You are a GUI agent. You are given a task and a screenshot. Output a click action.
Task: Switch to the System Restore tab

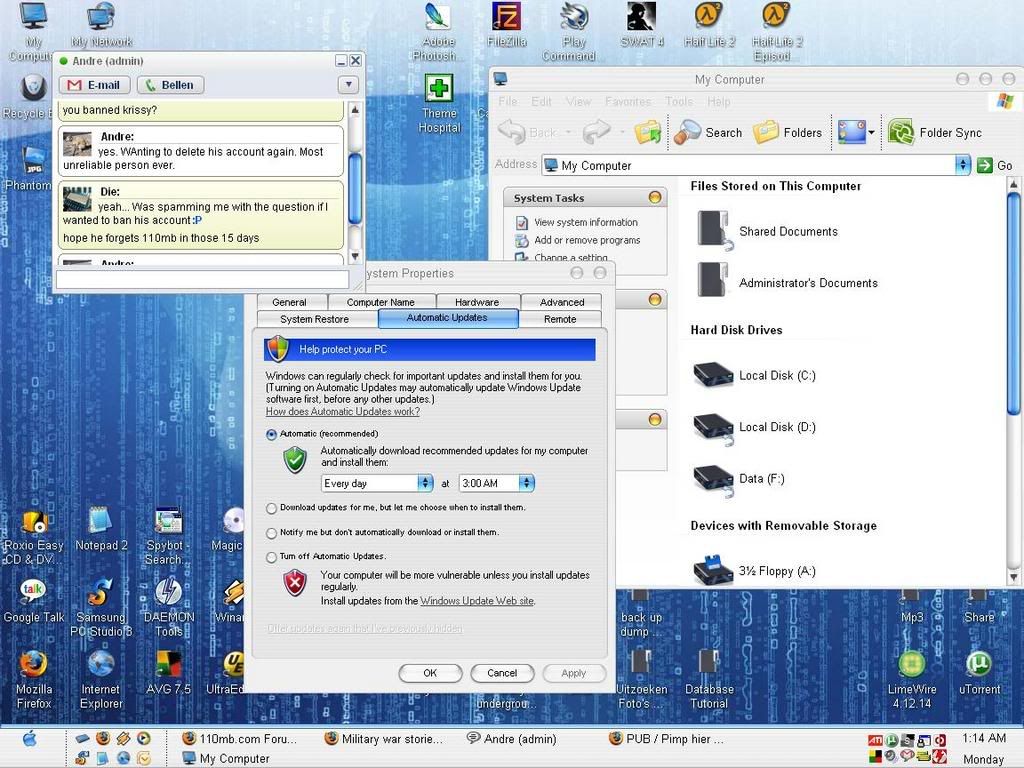coord(315,319)
